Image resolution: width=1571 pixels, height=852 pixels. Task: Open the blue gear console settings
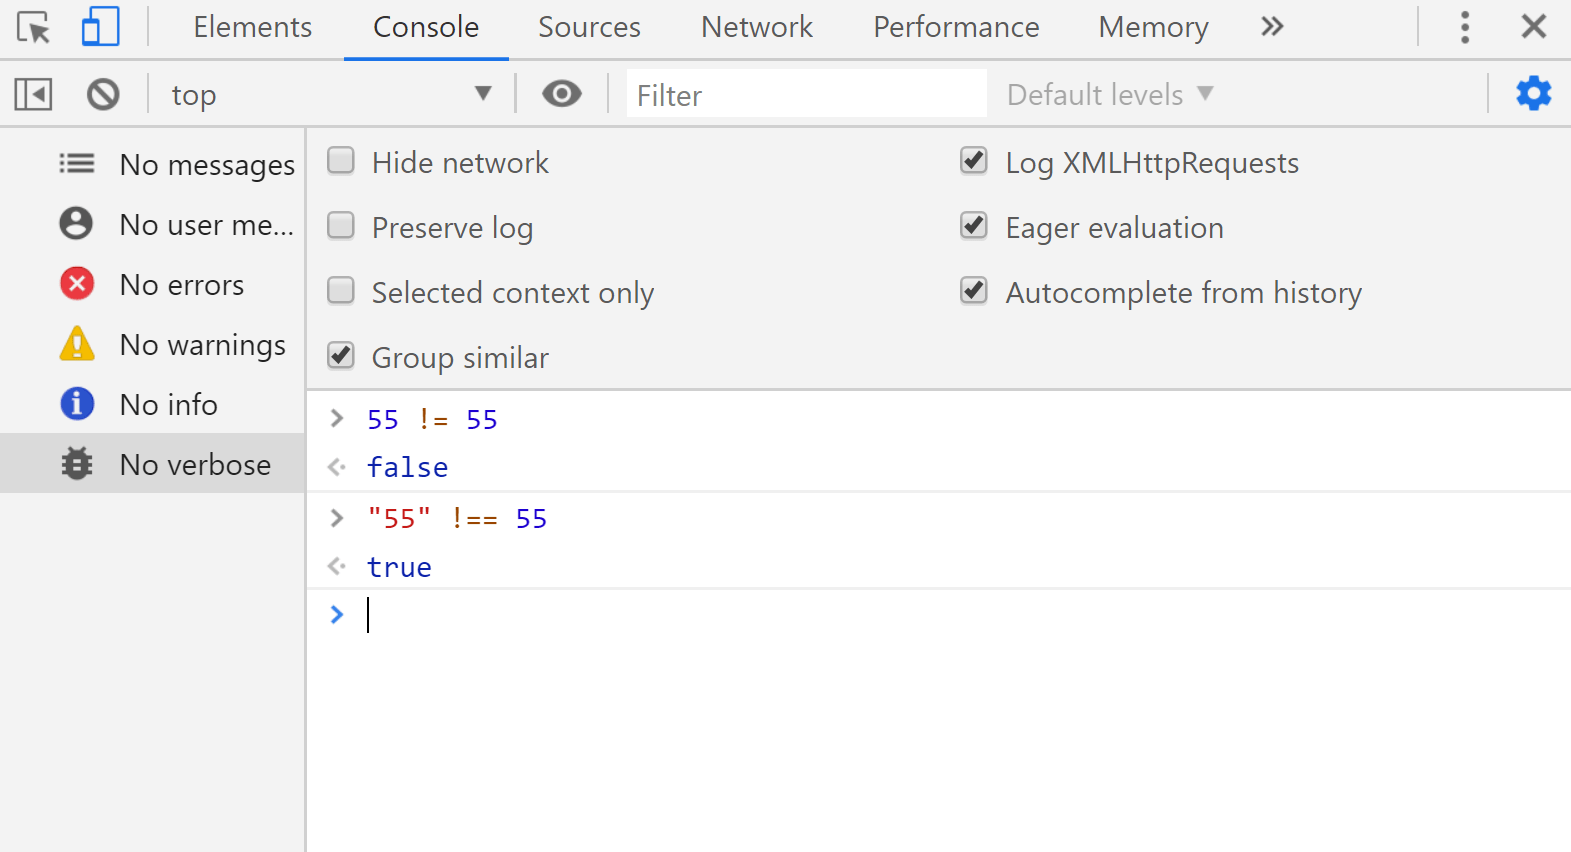coord(1534,94)
